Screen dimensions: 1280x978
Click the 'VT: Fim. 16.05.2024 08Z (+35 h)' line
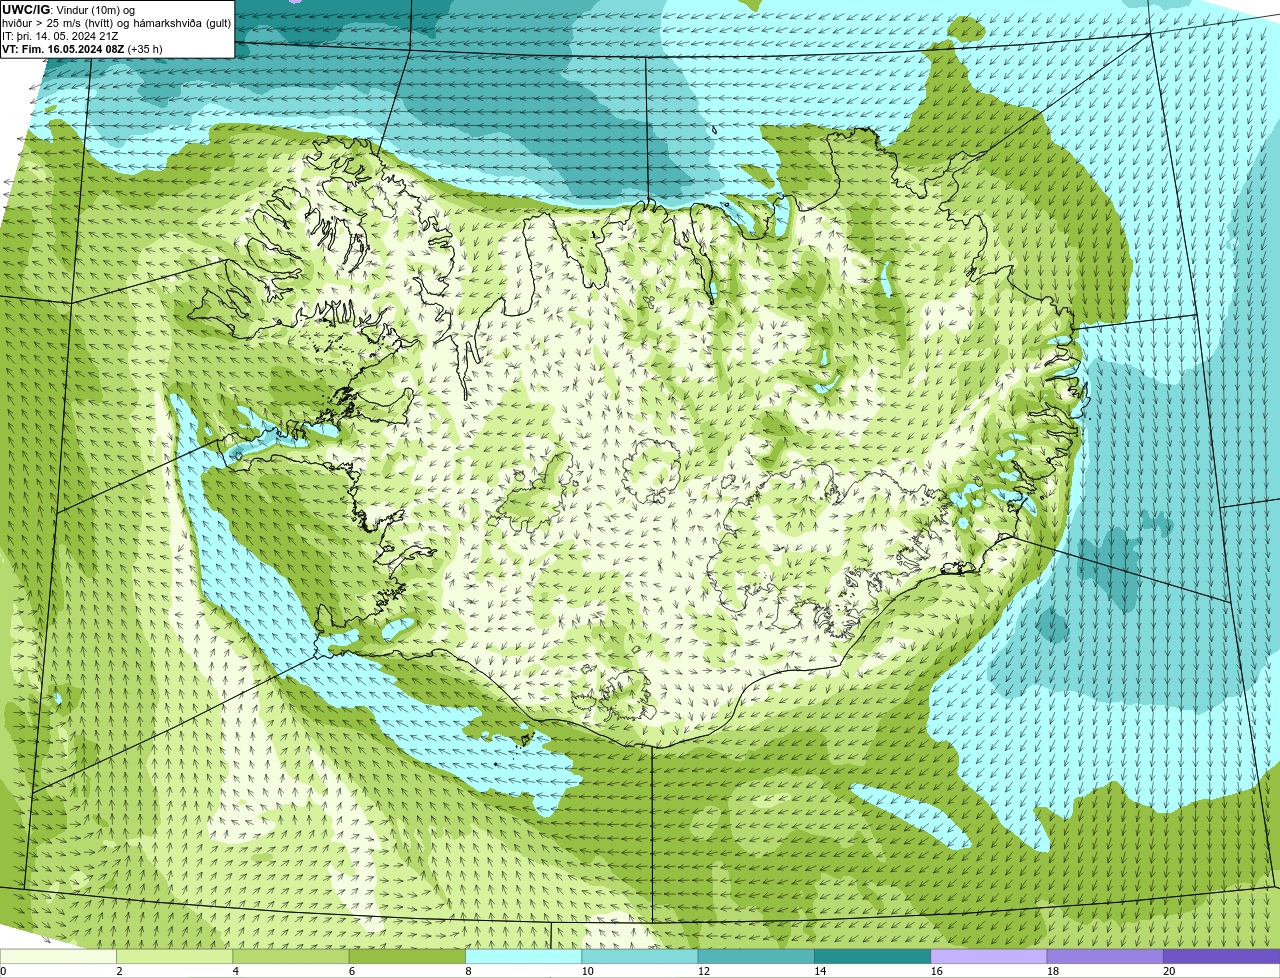pyautogui.click(x=82, y=48)
